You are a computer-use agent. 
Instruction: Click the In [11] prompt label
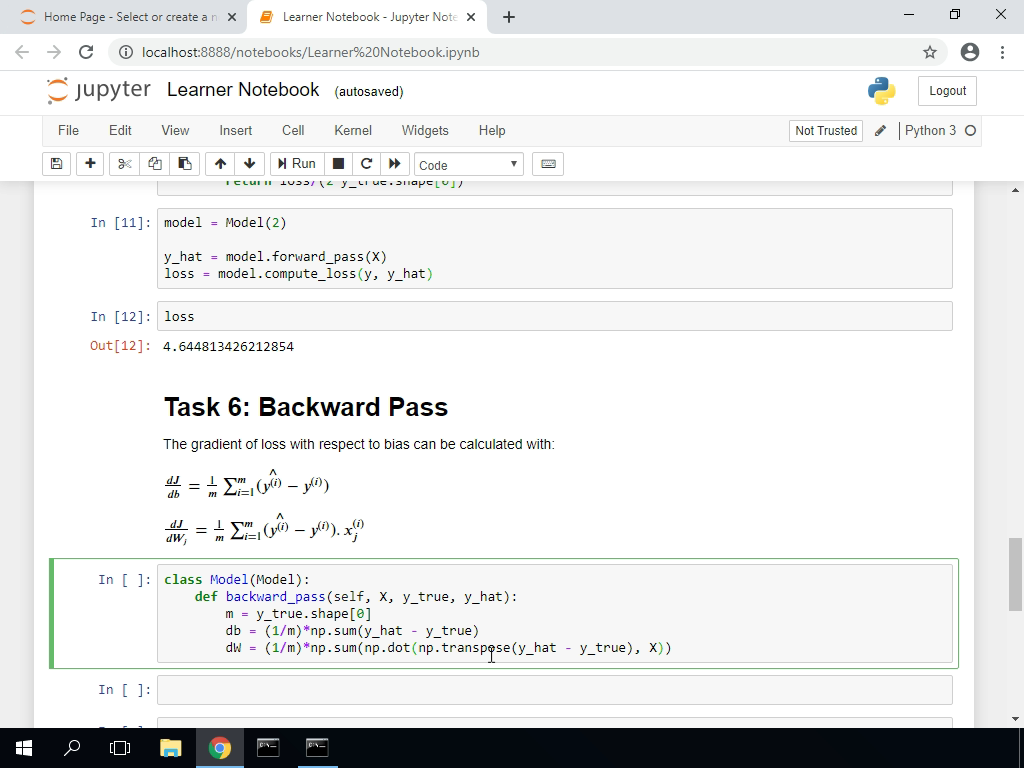[121, 223]
